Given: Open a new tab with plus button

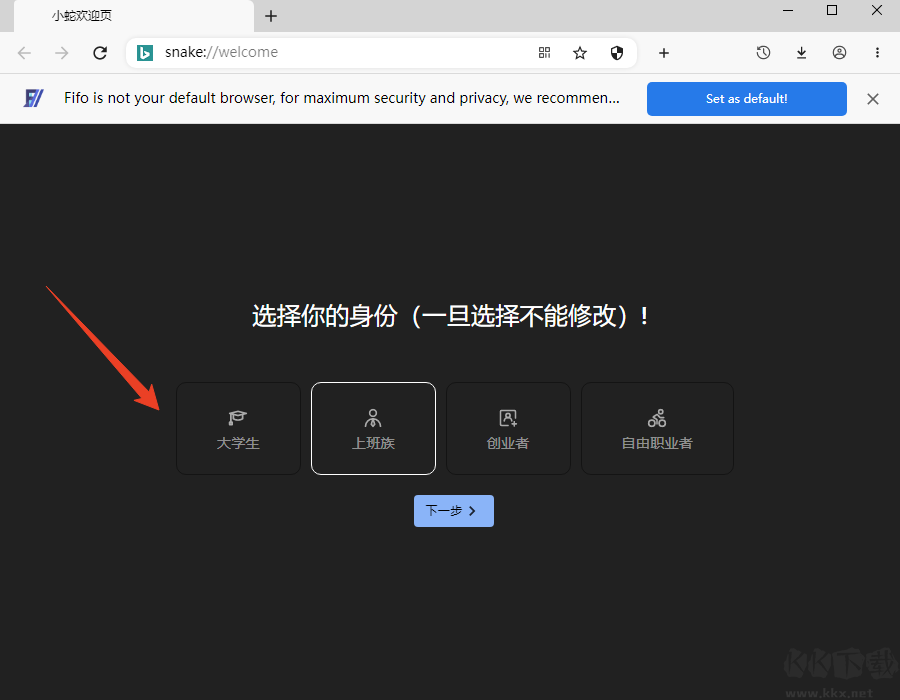Looking at the screenshot, I should (271, 16).
